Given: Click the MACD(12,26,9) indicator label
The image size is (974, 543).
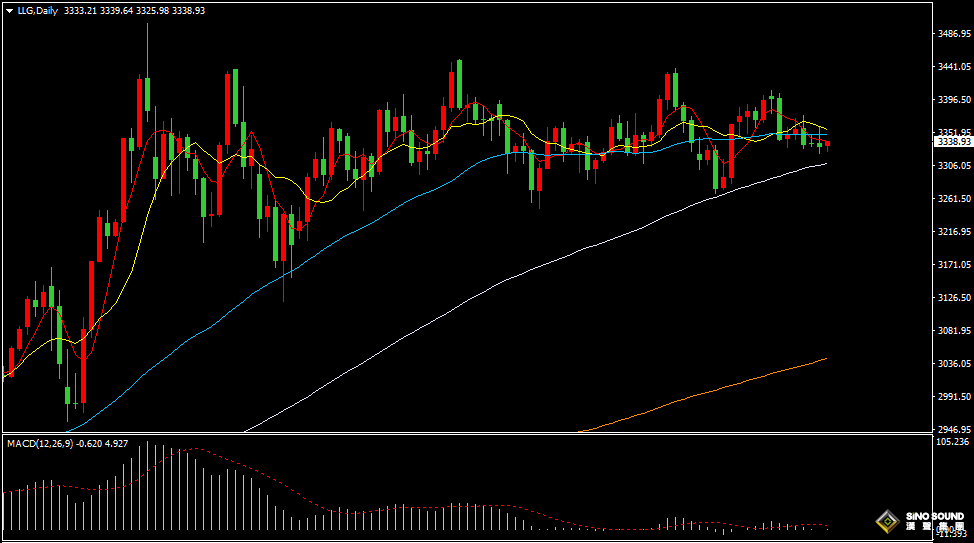Looking at the screenshot, I should point(40,444).
